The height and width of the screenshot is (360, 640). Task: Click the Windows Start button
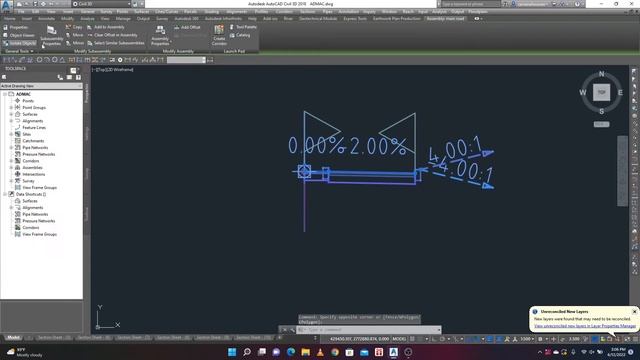(x=232, y=352)
